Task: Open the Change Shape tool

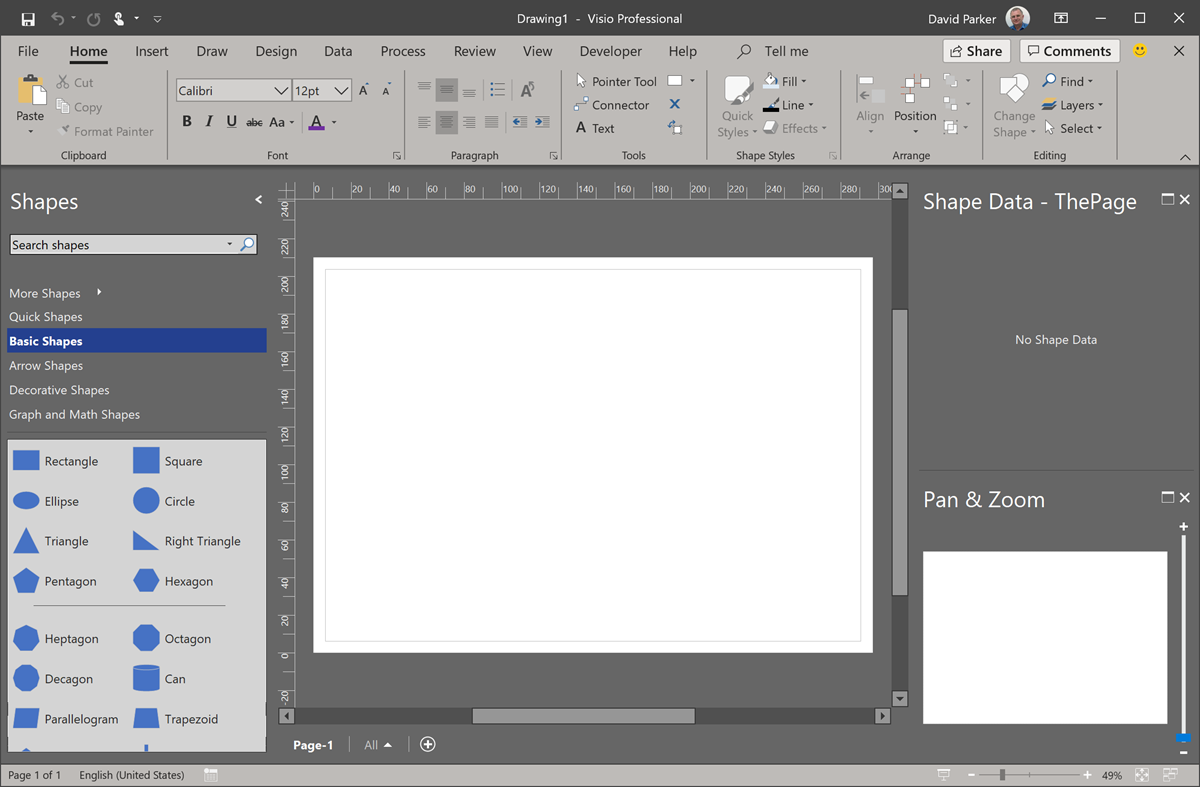Action: 1013,105
